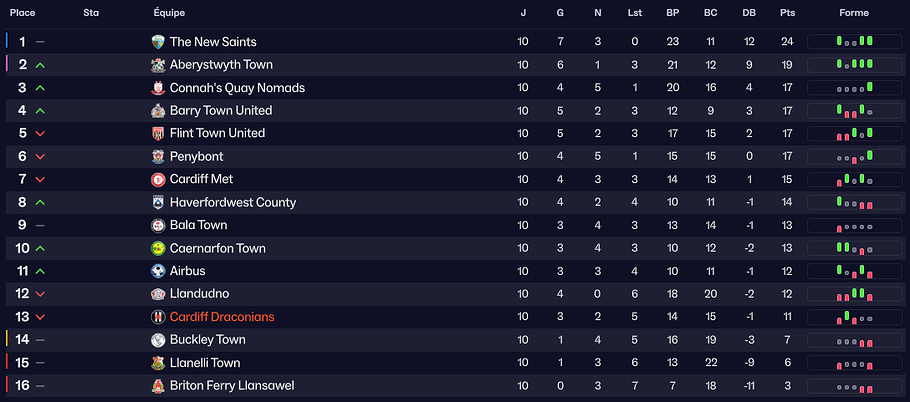Image resolution: width=910 pixels, height=402 pixels.
Task: Click Connah's Quay Nomads crest icon
Action: tap(158, 88)
